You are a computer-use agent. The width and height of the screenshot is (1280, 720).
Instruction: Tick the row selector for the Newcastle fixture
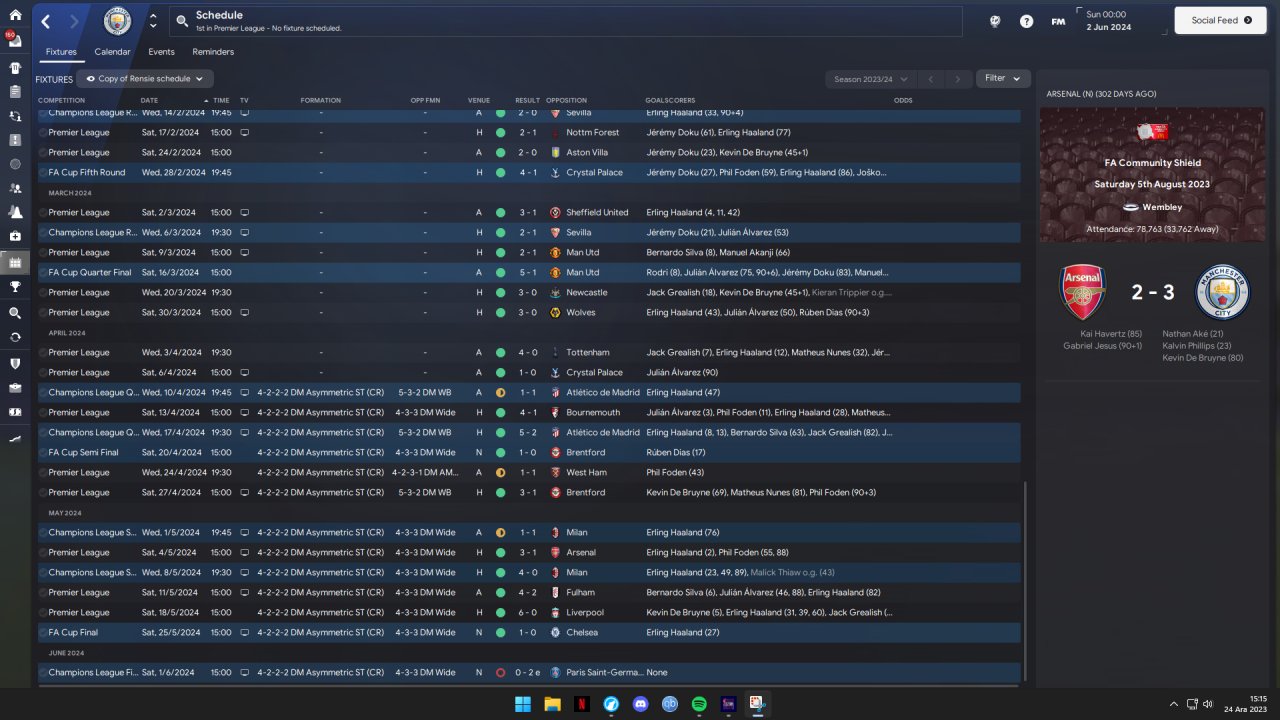pyautogui.click(x=43, y=292)
